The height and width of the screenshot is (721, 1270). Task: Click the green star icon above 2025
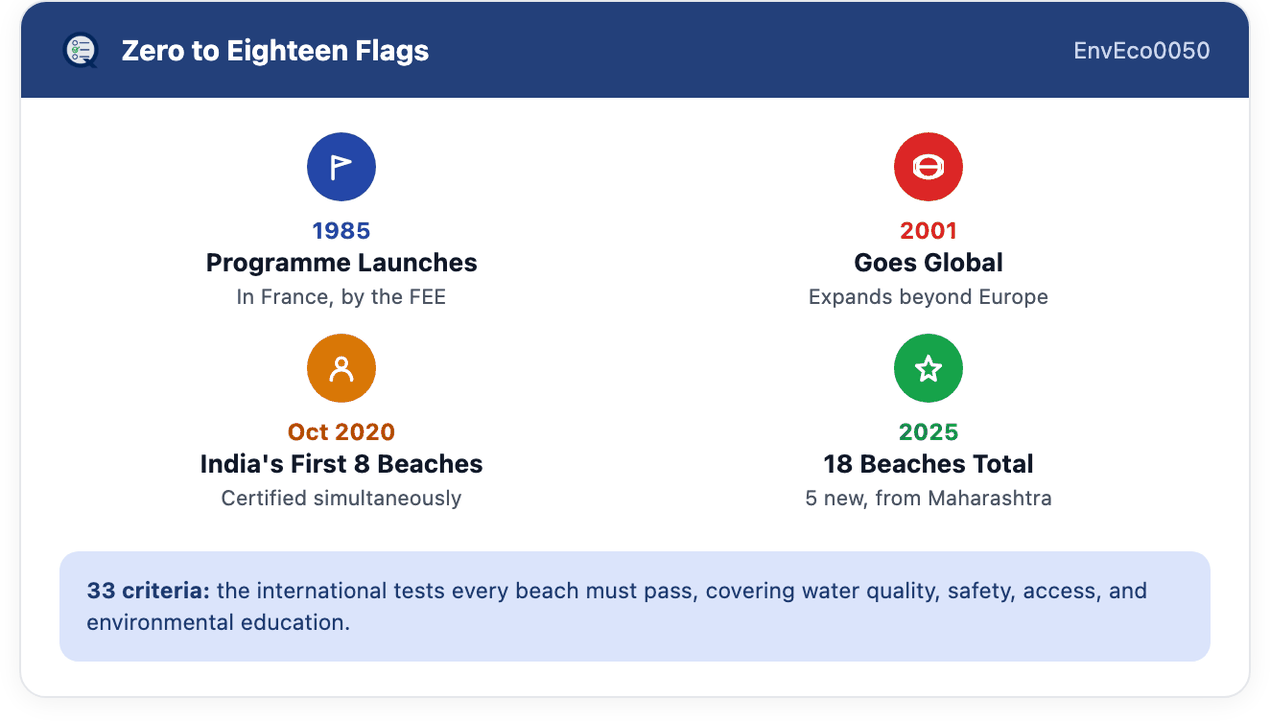coord(928,369)
